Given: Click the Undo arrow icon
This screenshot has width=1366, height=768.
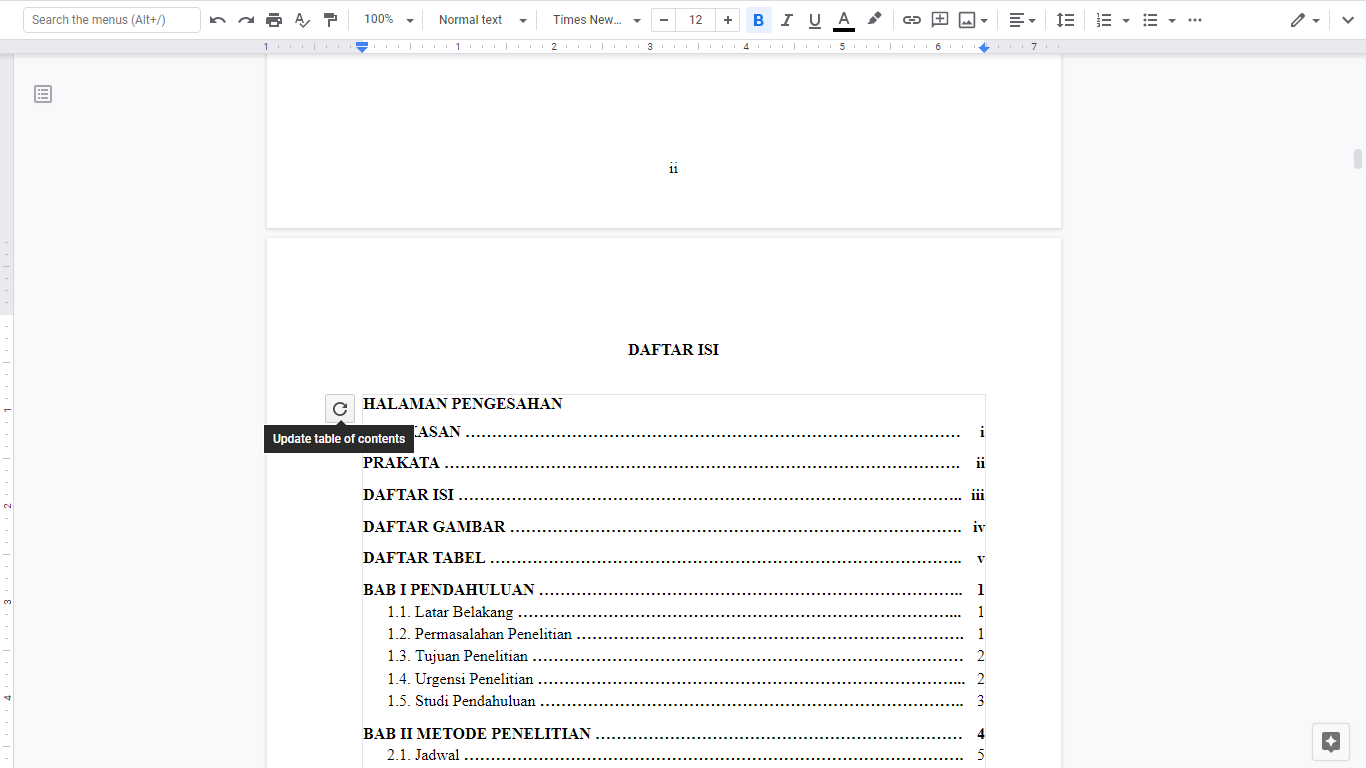Looking at the screenshot, I should pyautogui.click(x=218, y=20).
